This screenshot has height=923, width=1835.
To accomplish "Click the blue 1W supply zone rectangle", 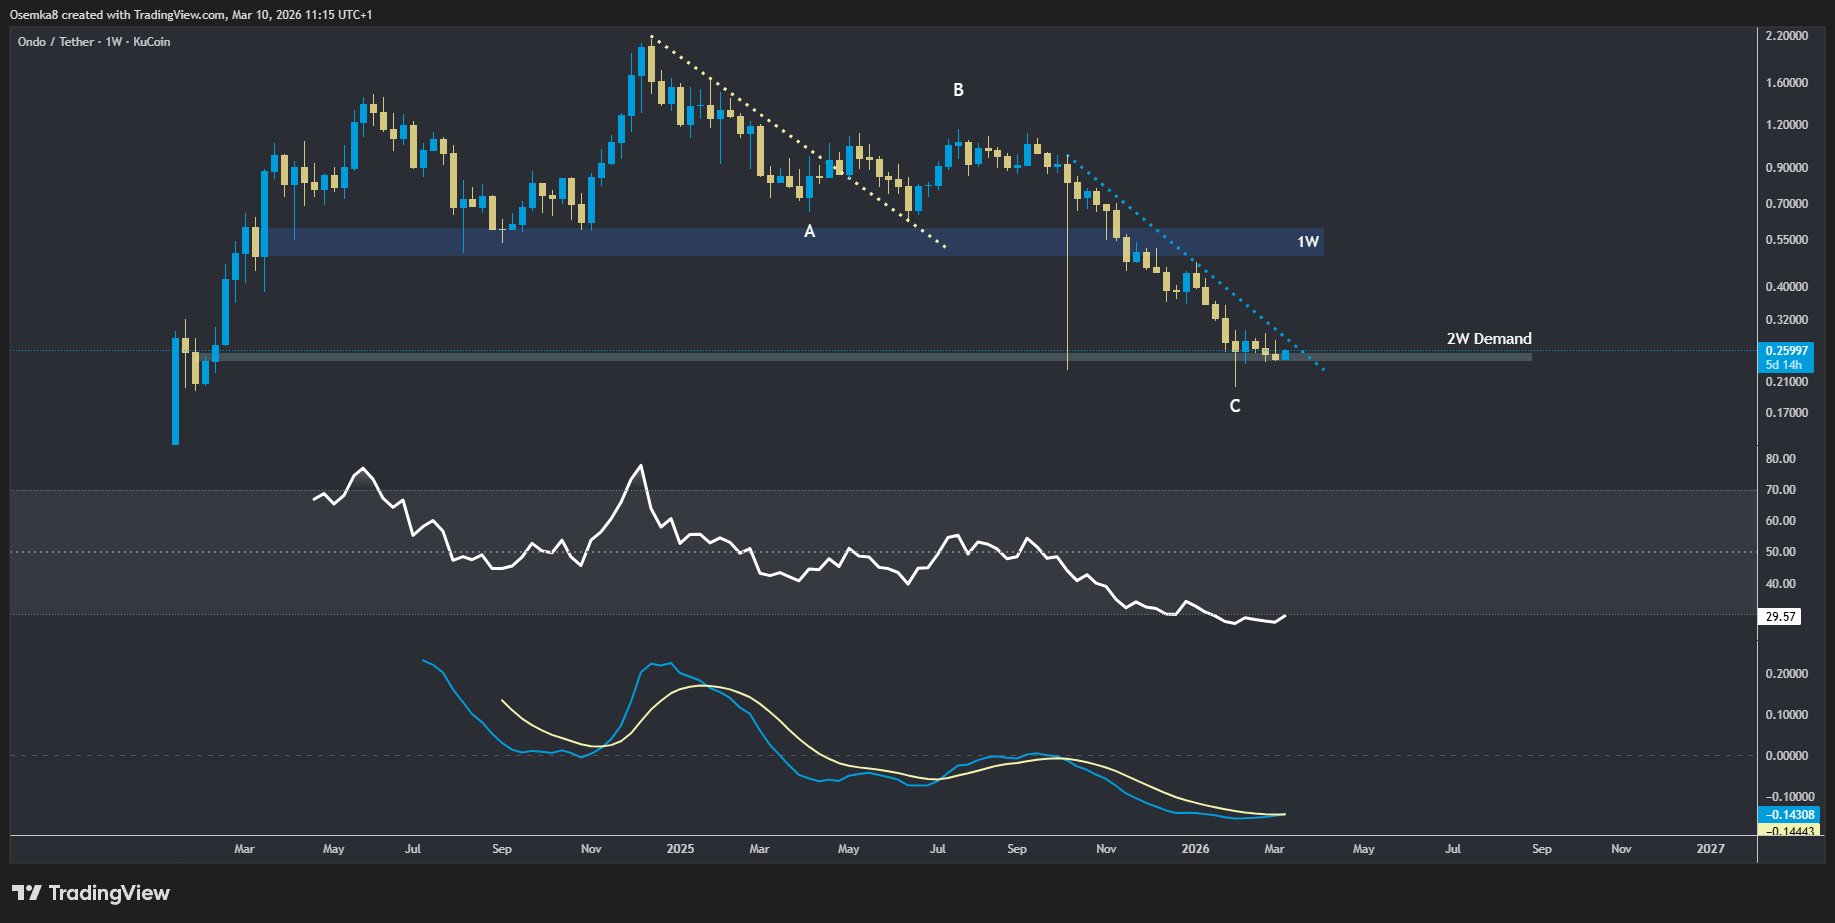I will pos(788,242).
